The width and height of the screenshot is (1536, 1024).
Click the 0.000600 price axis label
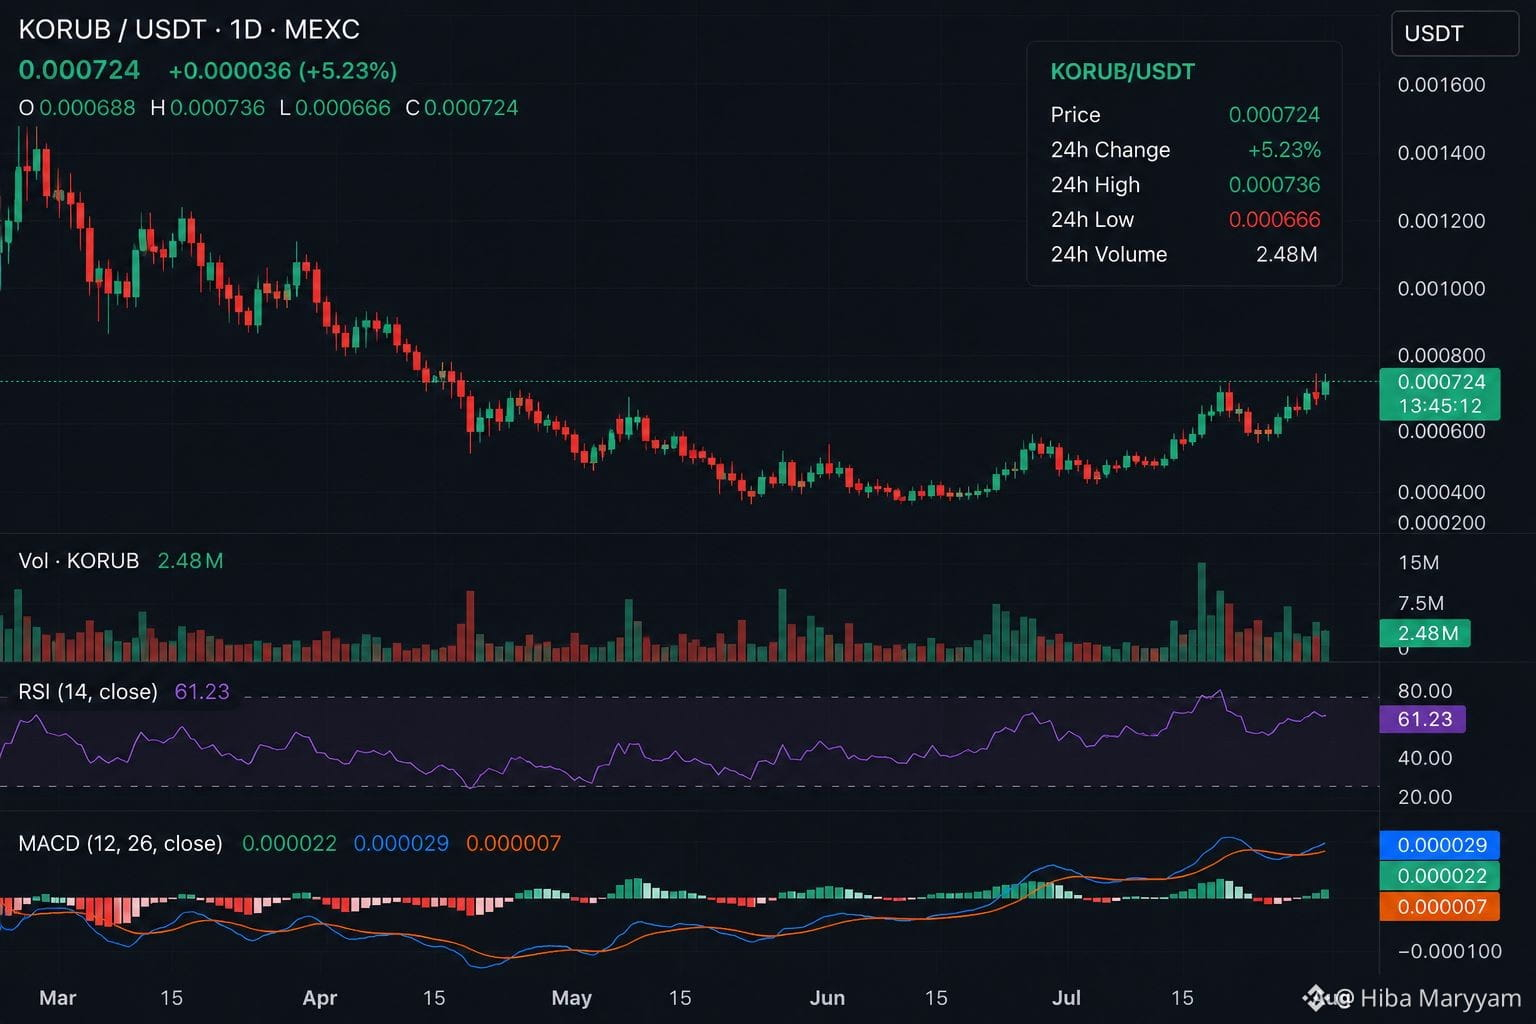[1441, 431]
